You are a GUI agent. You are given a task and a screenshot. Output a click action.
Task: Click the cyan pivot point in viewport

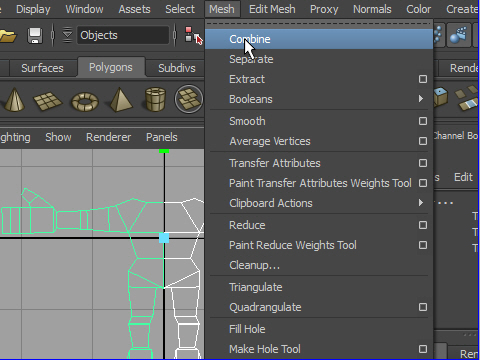[164, 238]
